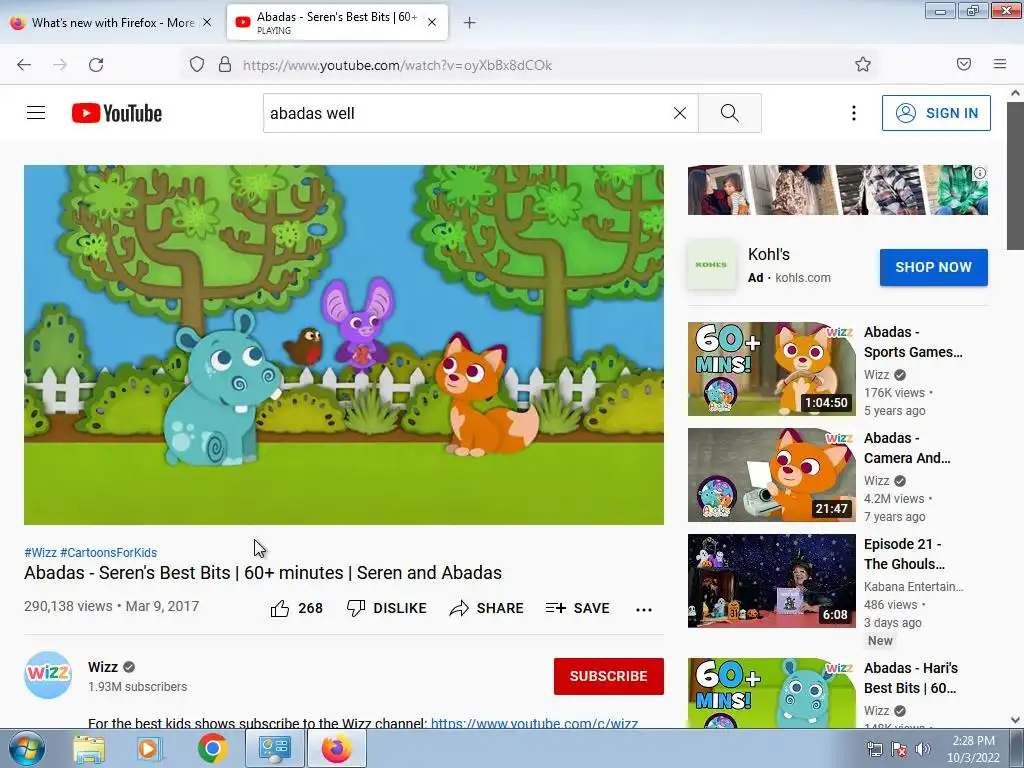This screenshot has width=1024, height=768.
Task: Select the Abadas - Hari's Best Bits title
Action: click(910, 678)
